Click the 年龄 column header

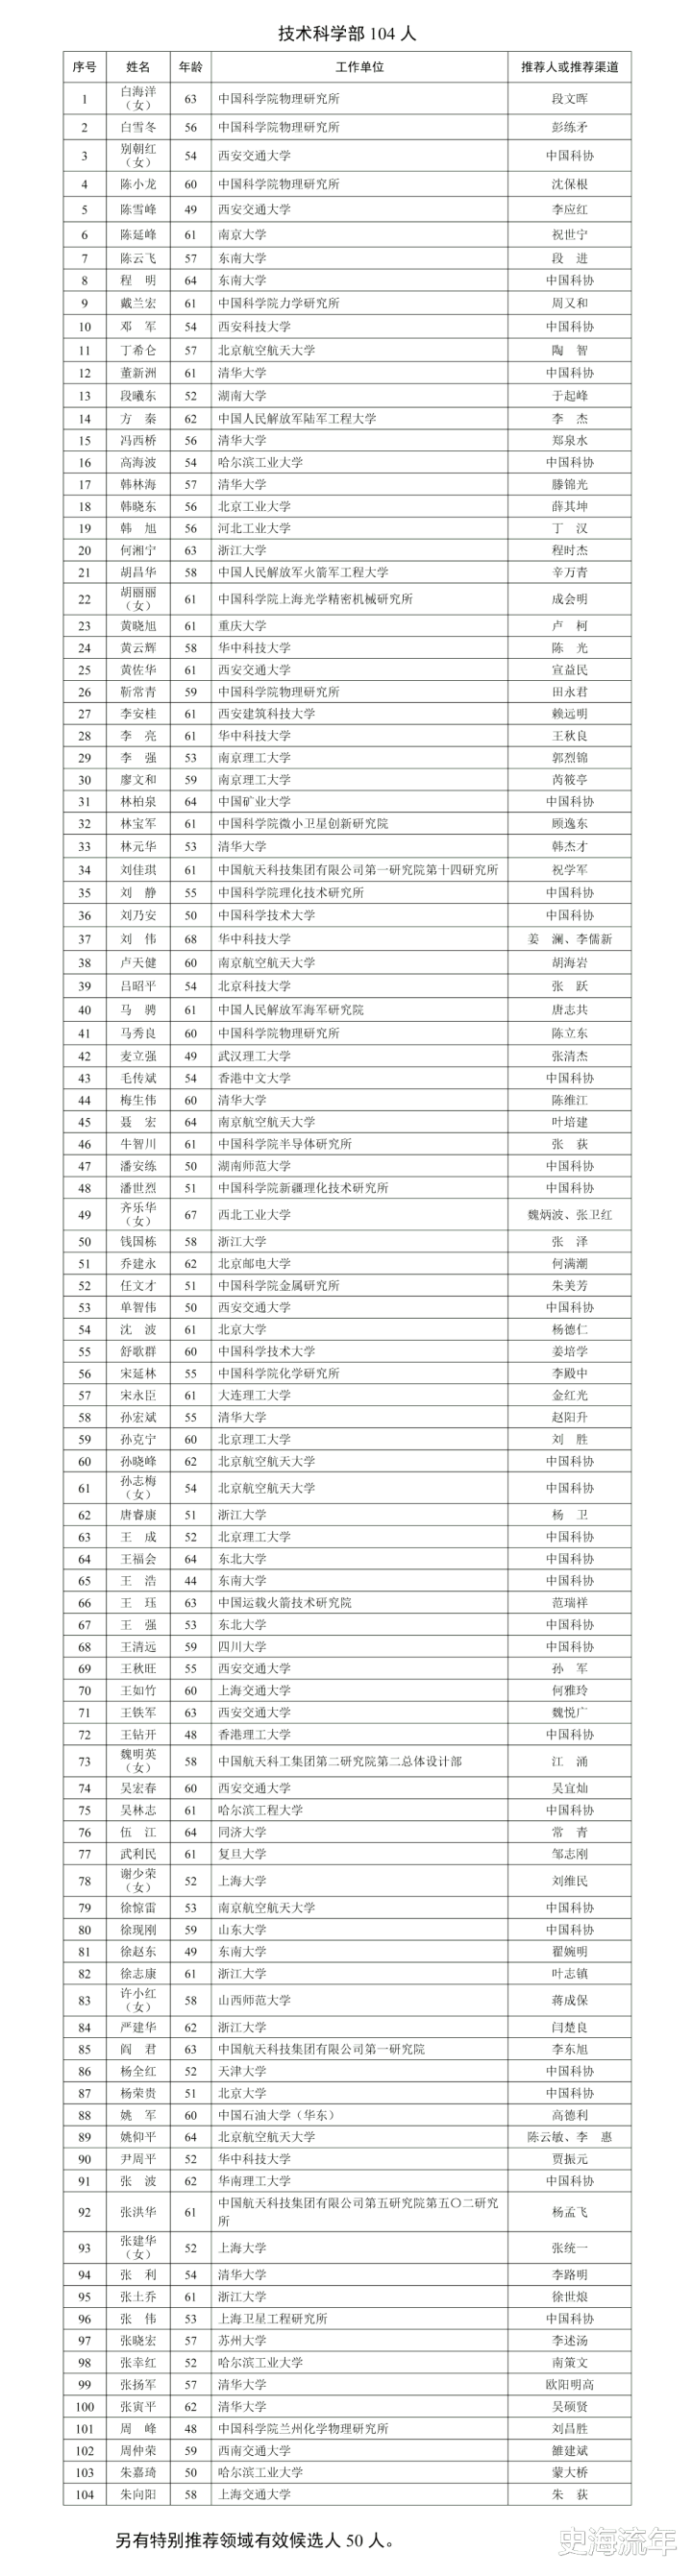coord(190,67)
